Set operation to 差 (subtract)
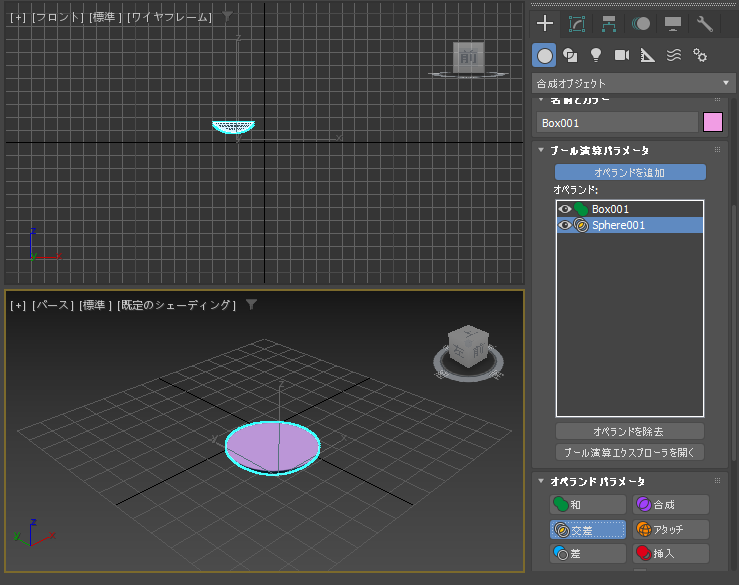 [x=588, y=553]
